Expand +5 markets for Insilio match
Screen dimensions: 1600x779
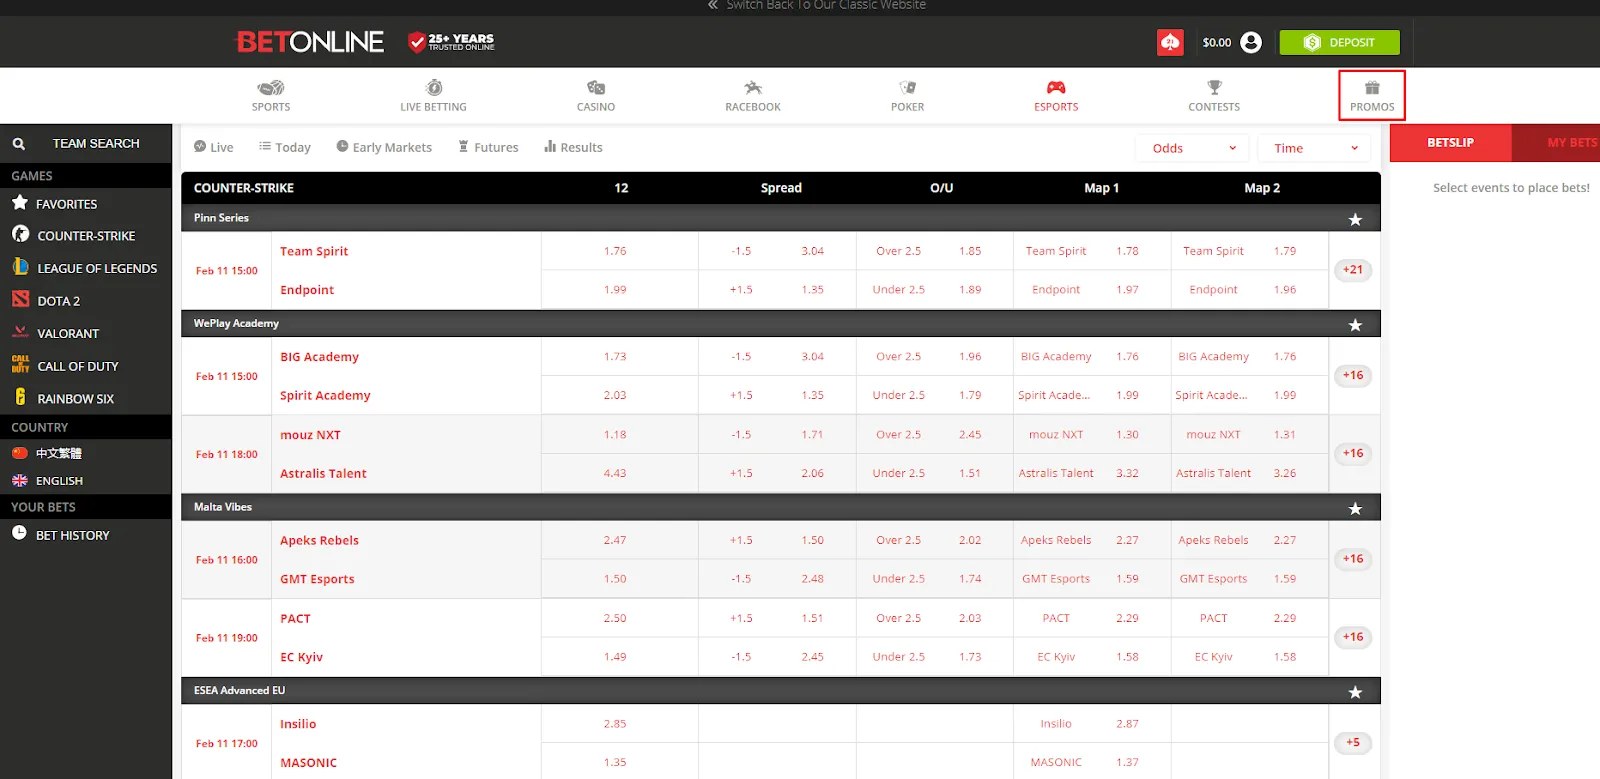tap(1353, 743)
